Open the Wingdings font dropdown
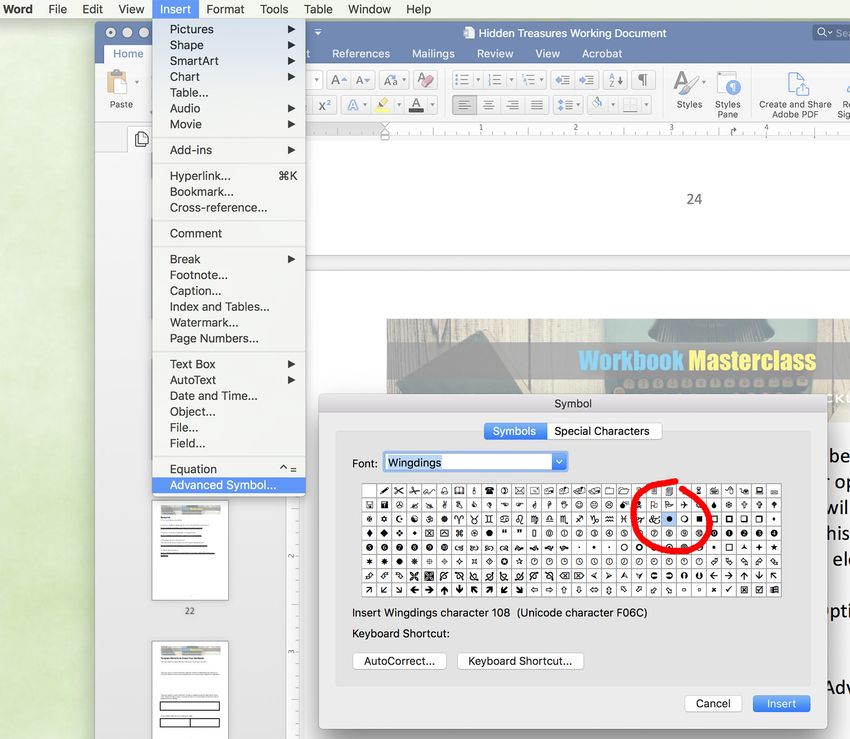850x739 pixels. click(x=559, y=462)
